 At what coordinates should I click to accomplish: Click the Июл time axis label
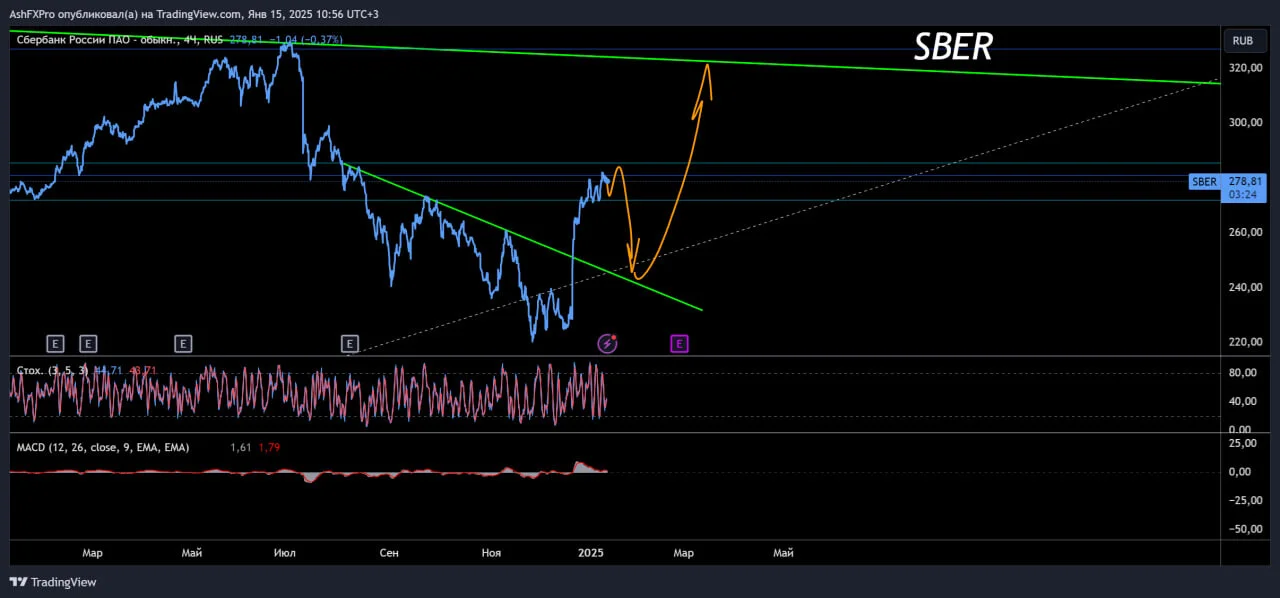(x=285, y=553)
